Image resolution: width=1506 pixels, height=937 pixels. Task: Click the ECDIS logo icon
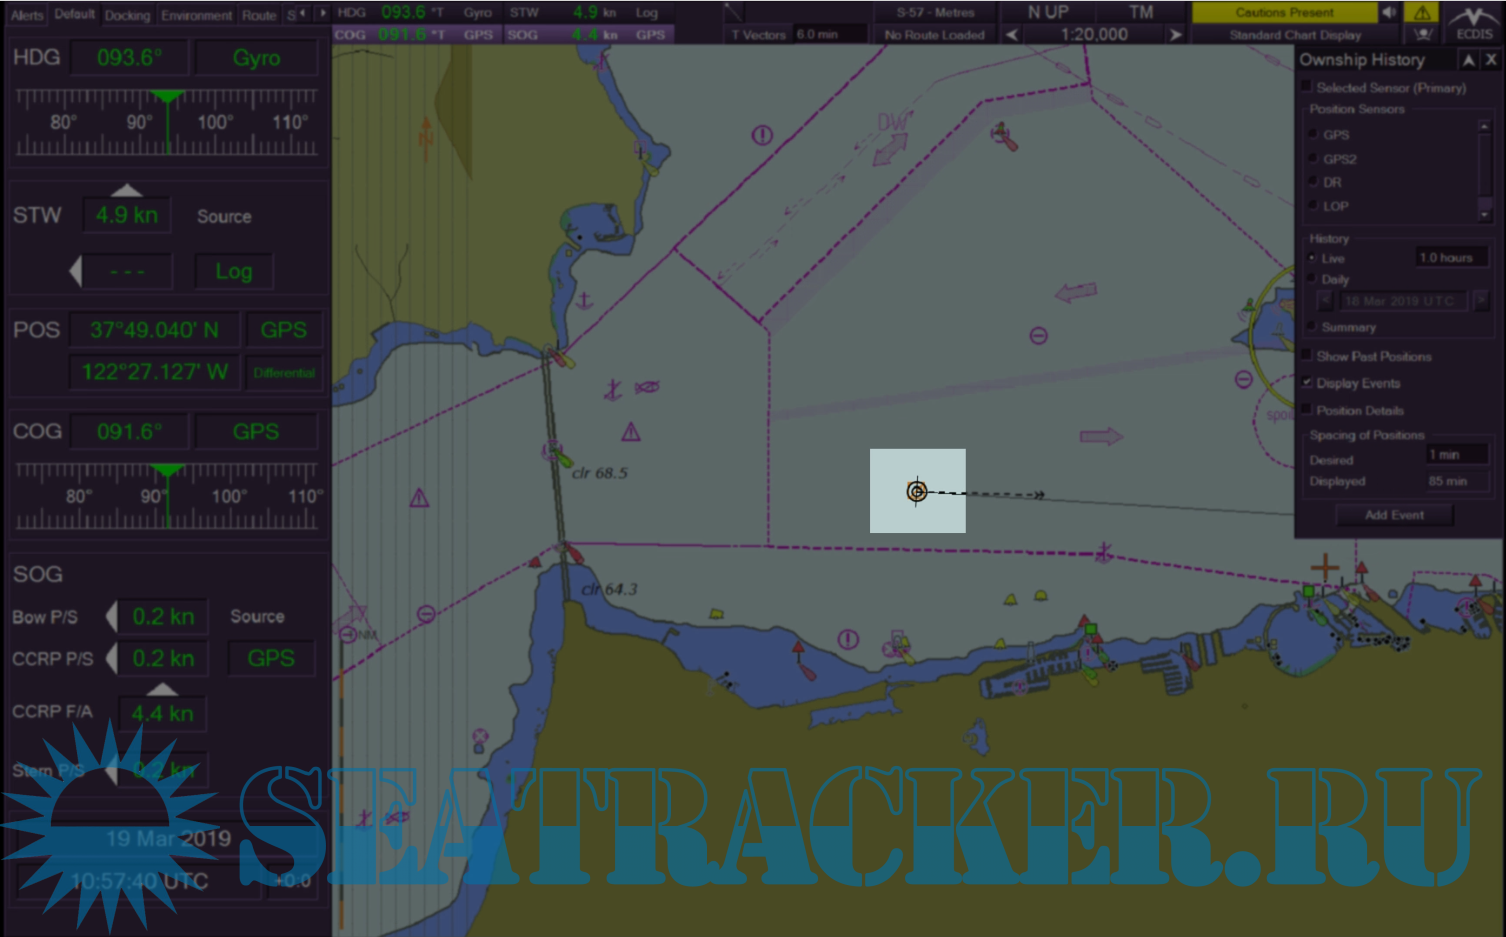pyautogui.click(x=1474, y=22)
